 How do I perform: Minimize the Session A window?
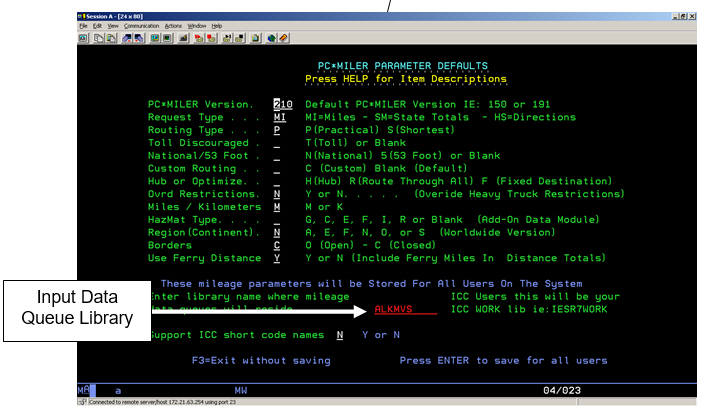[x=675, y=16]
